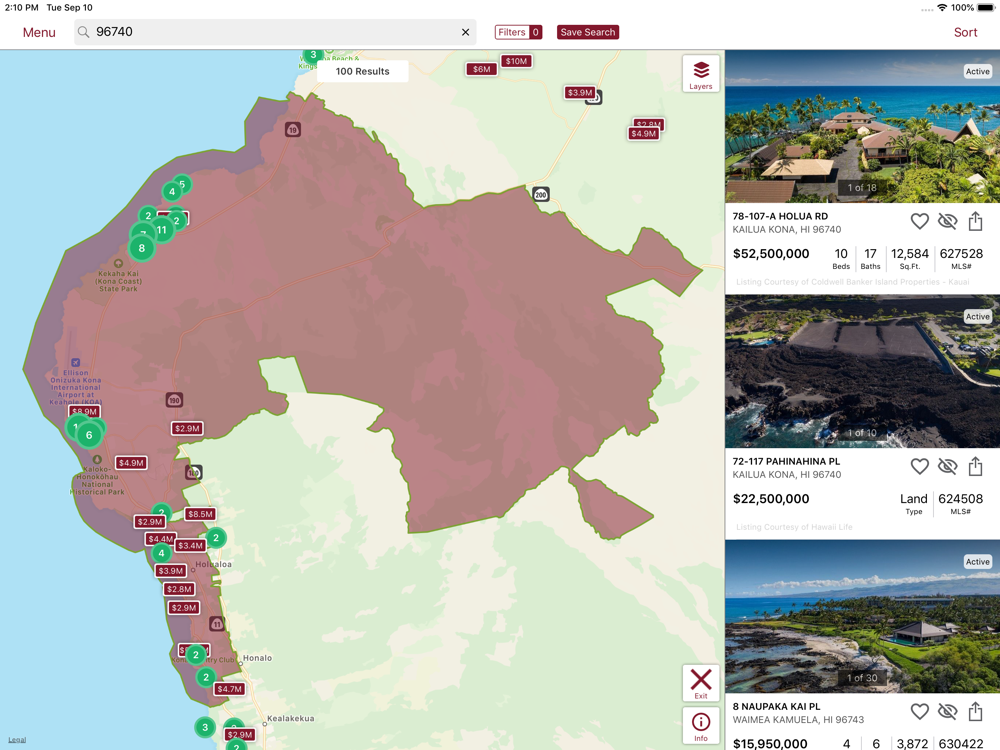The height and width of the screenshot is (750, 1000).
Task: Open the Menu
Action: (39, 32)
